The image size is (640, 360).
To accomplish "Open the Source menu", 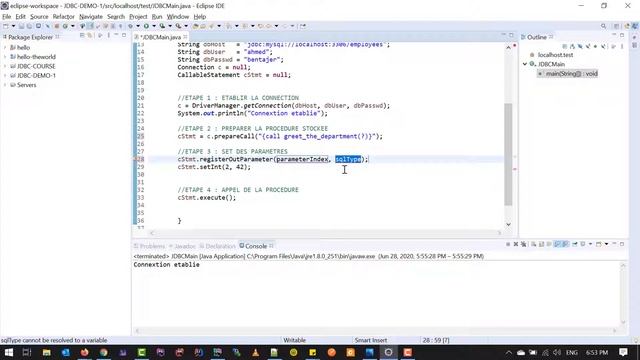I will click(39, 17).
